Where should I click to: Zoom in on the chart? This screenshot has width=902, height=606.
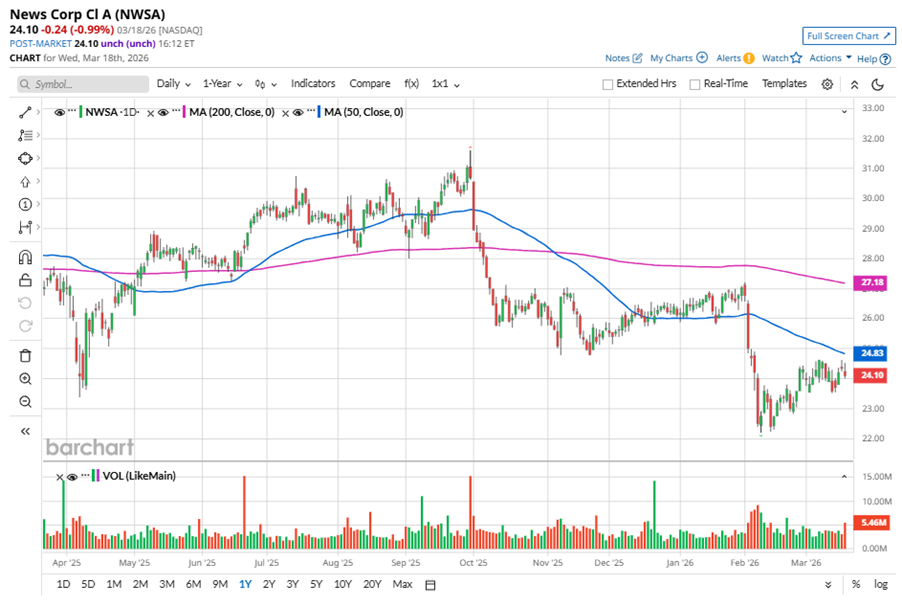click(25, 379)
